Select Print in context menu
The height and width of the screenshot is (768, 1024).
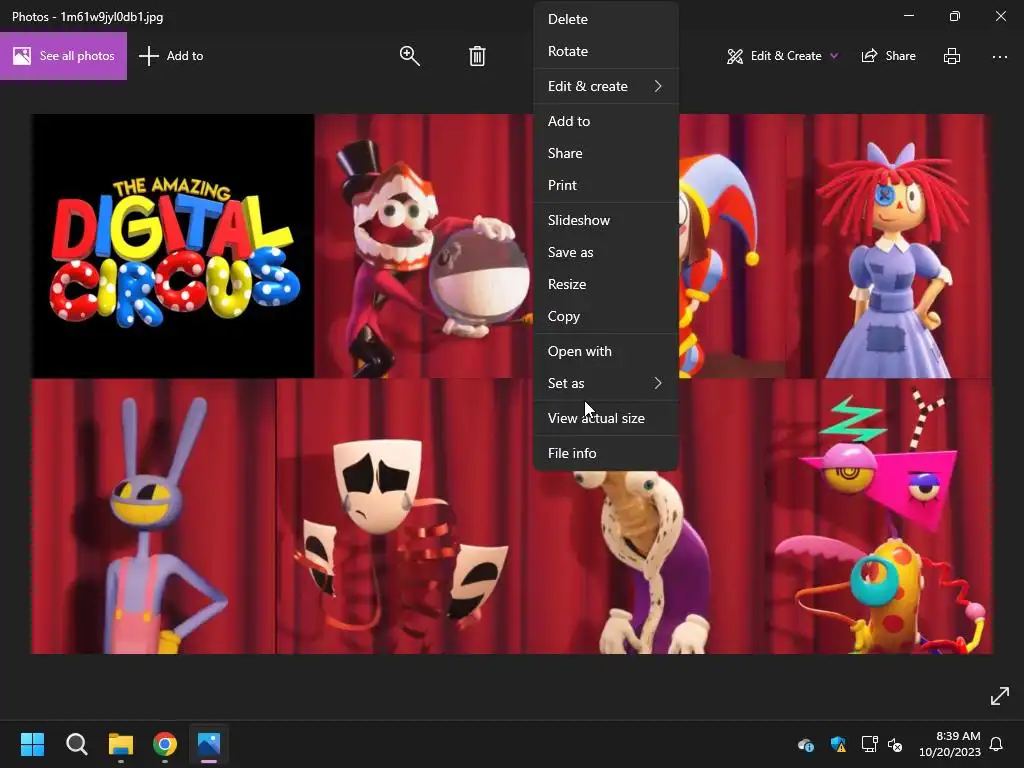(605, 185)
